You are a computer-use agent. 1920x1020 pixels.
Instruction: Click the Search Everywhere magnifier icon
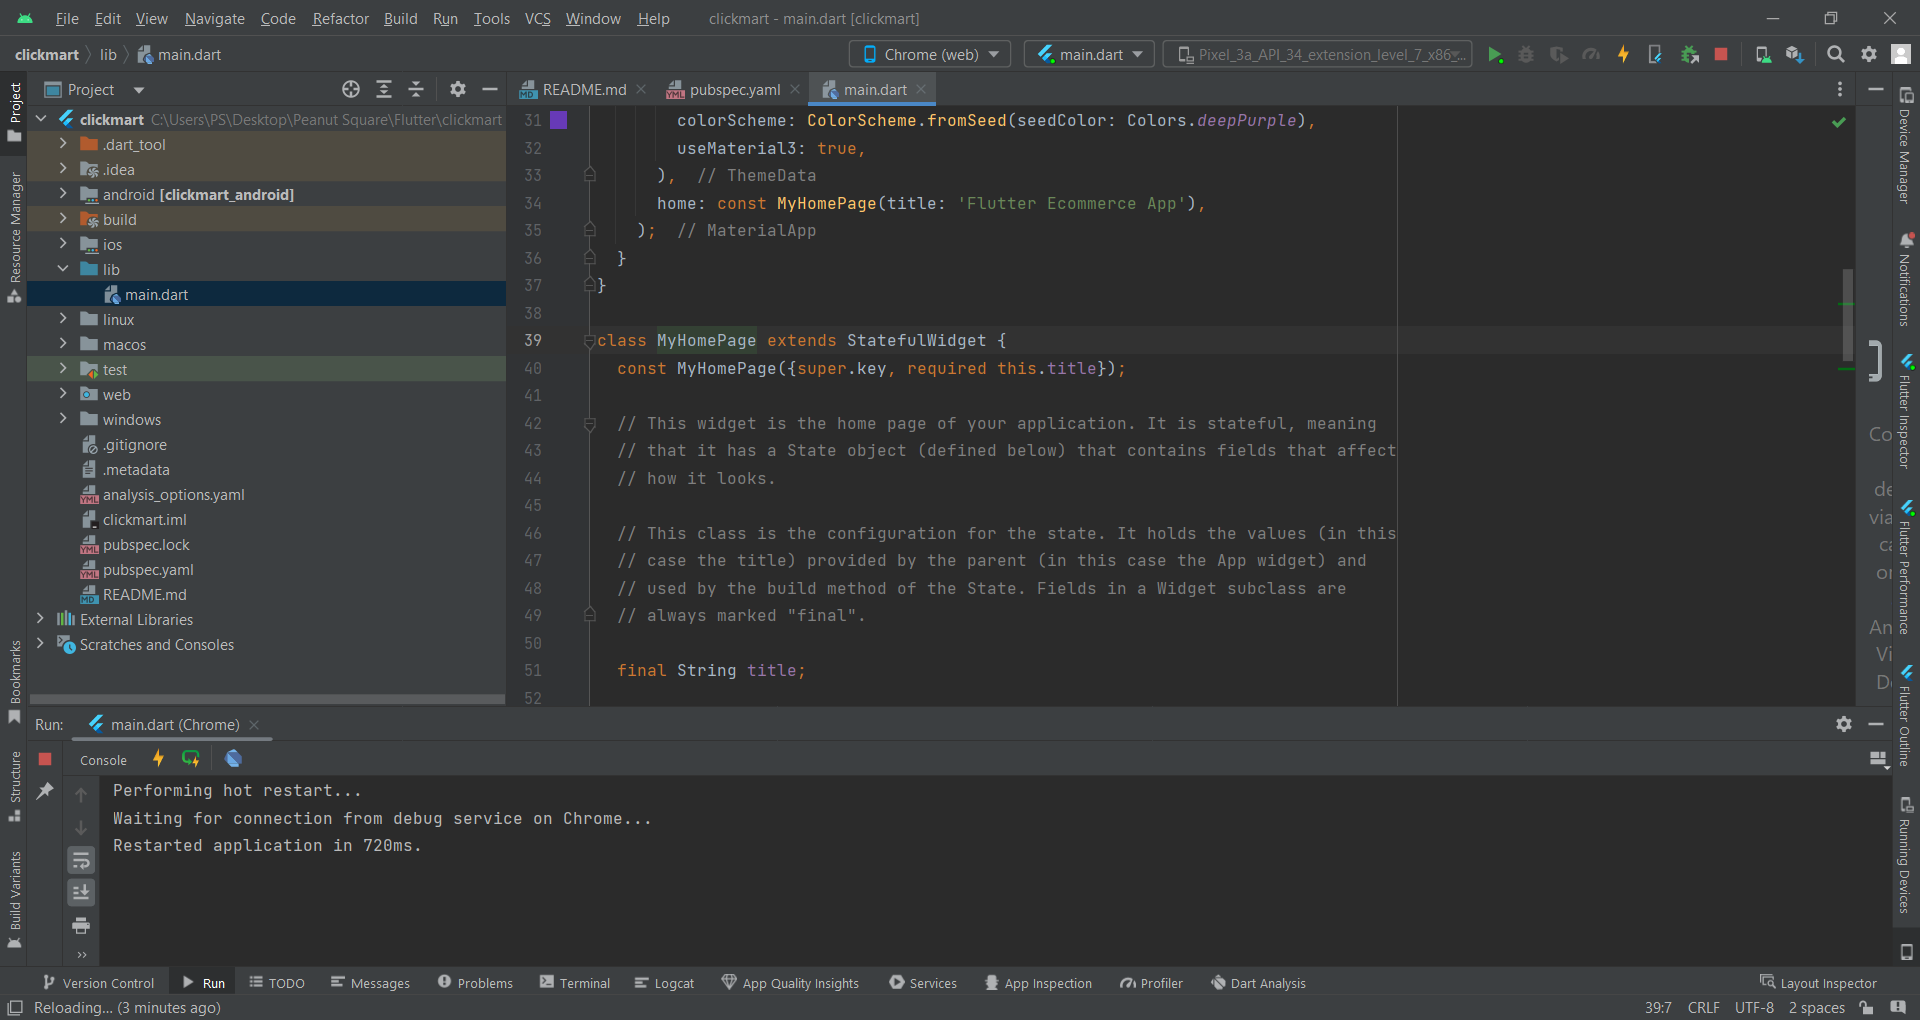coord(1835,55)
